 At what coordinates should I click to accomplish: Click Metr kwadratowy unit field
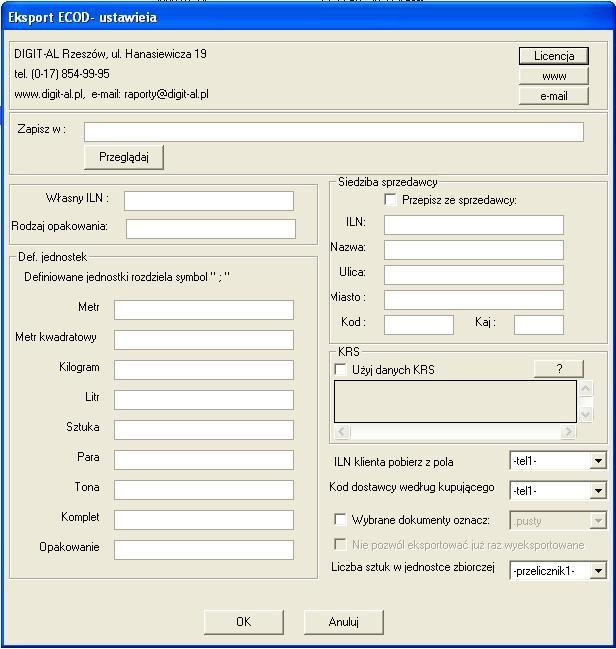pos(204,340)
